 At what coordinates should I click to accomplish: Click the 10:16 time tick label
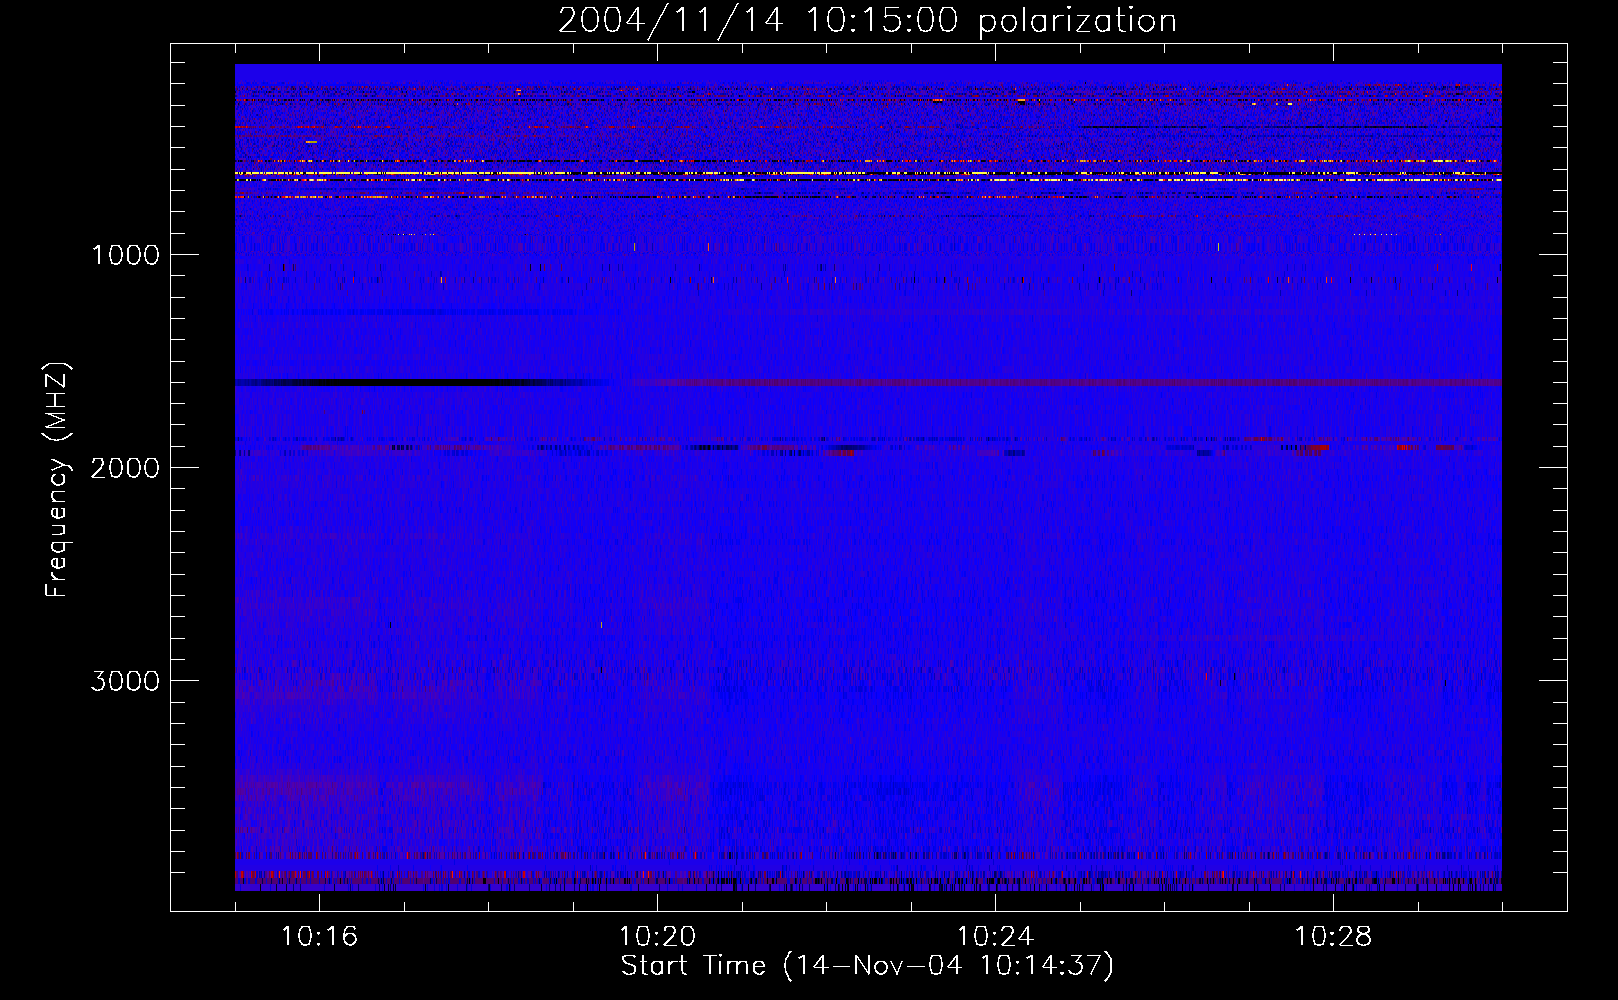tap(319, 936)
